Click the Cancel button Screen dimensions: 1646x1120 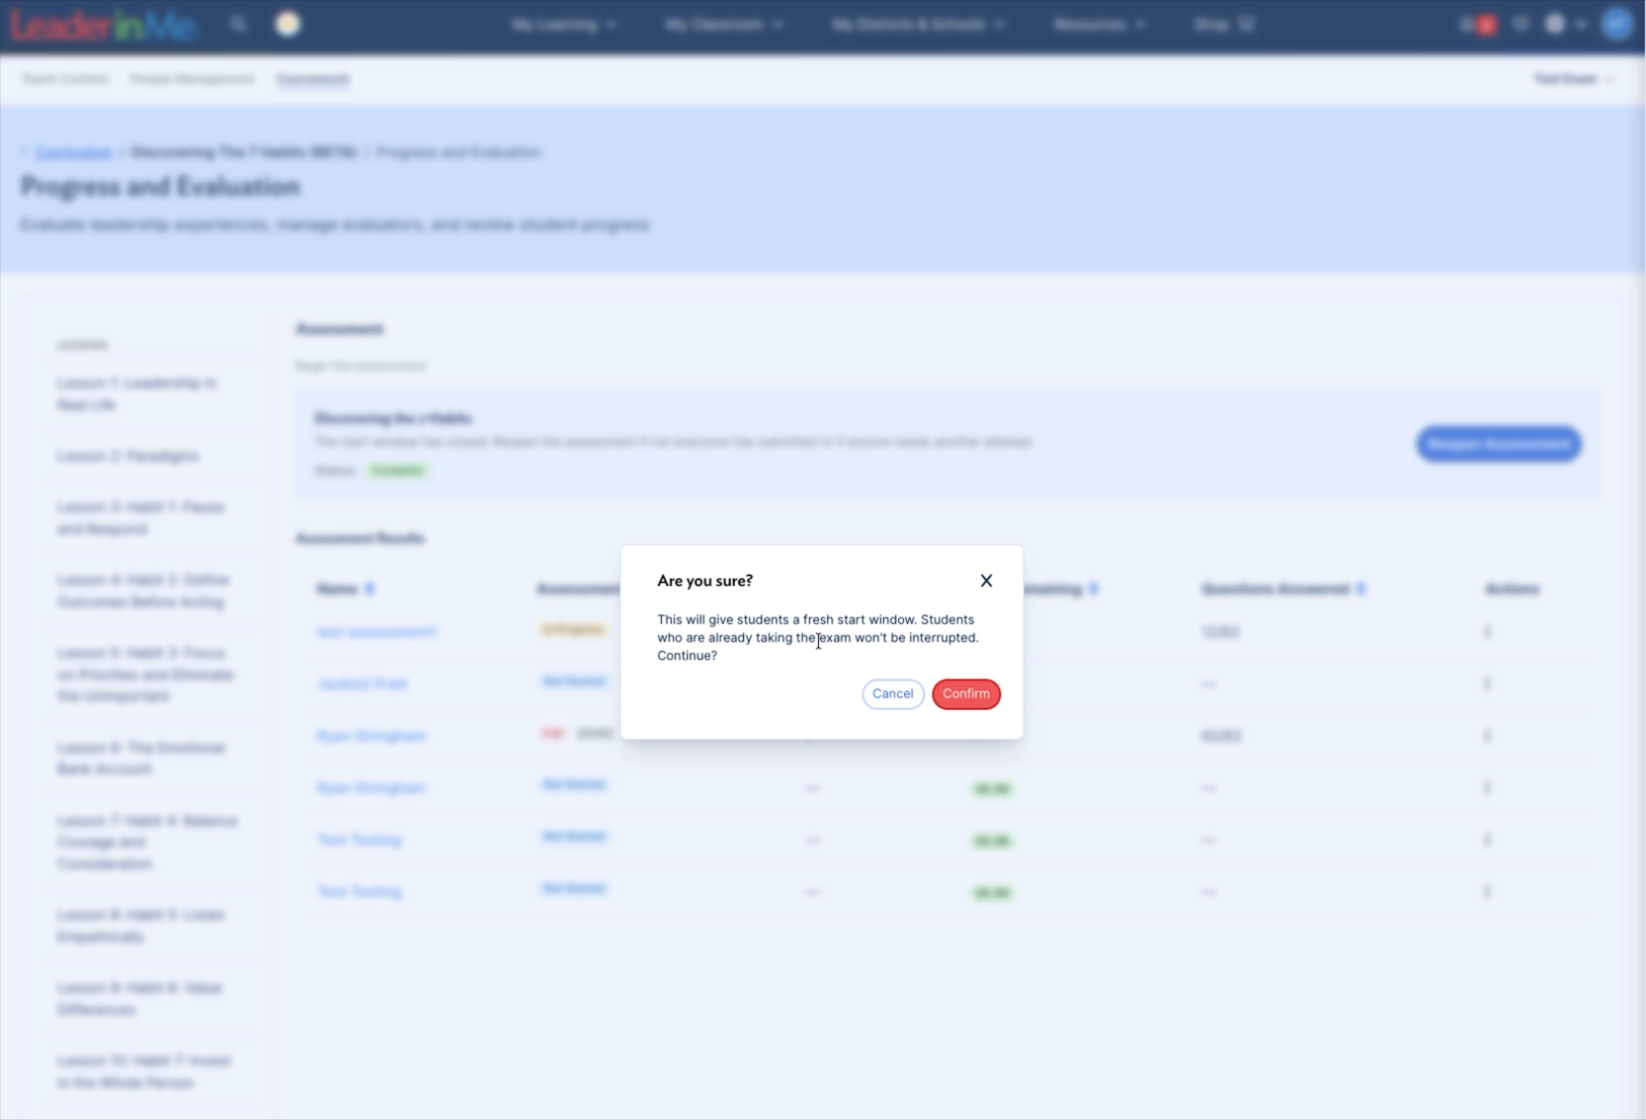coord(892,694)
